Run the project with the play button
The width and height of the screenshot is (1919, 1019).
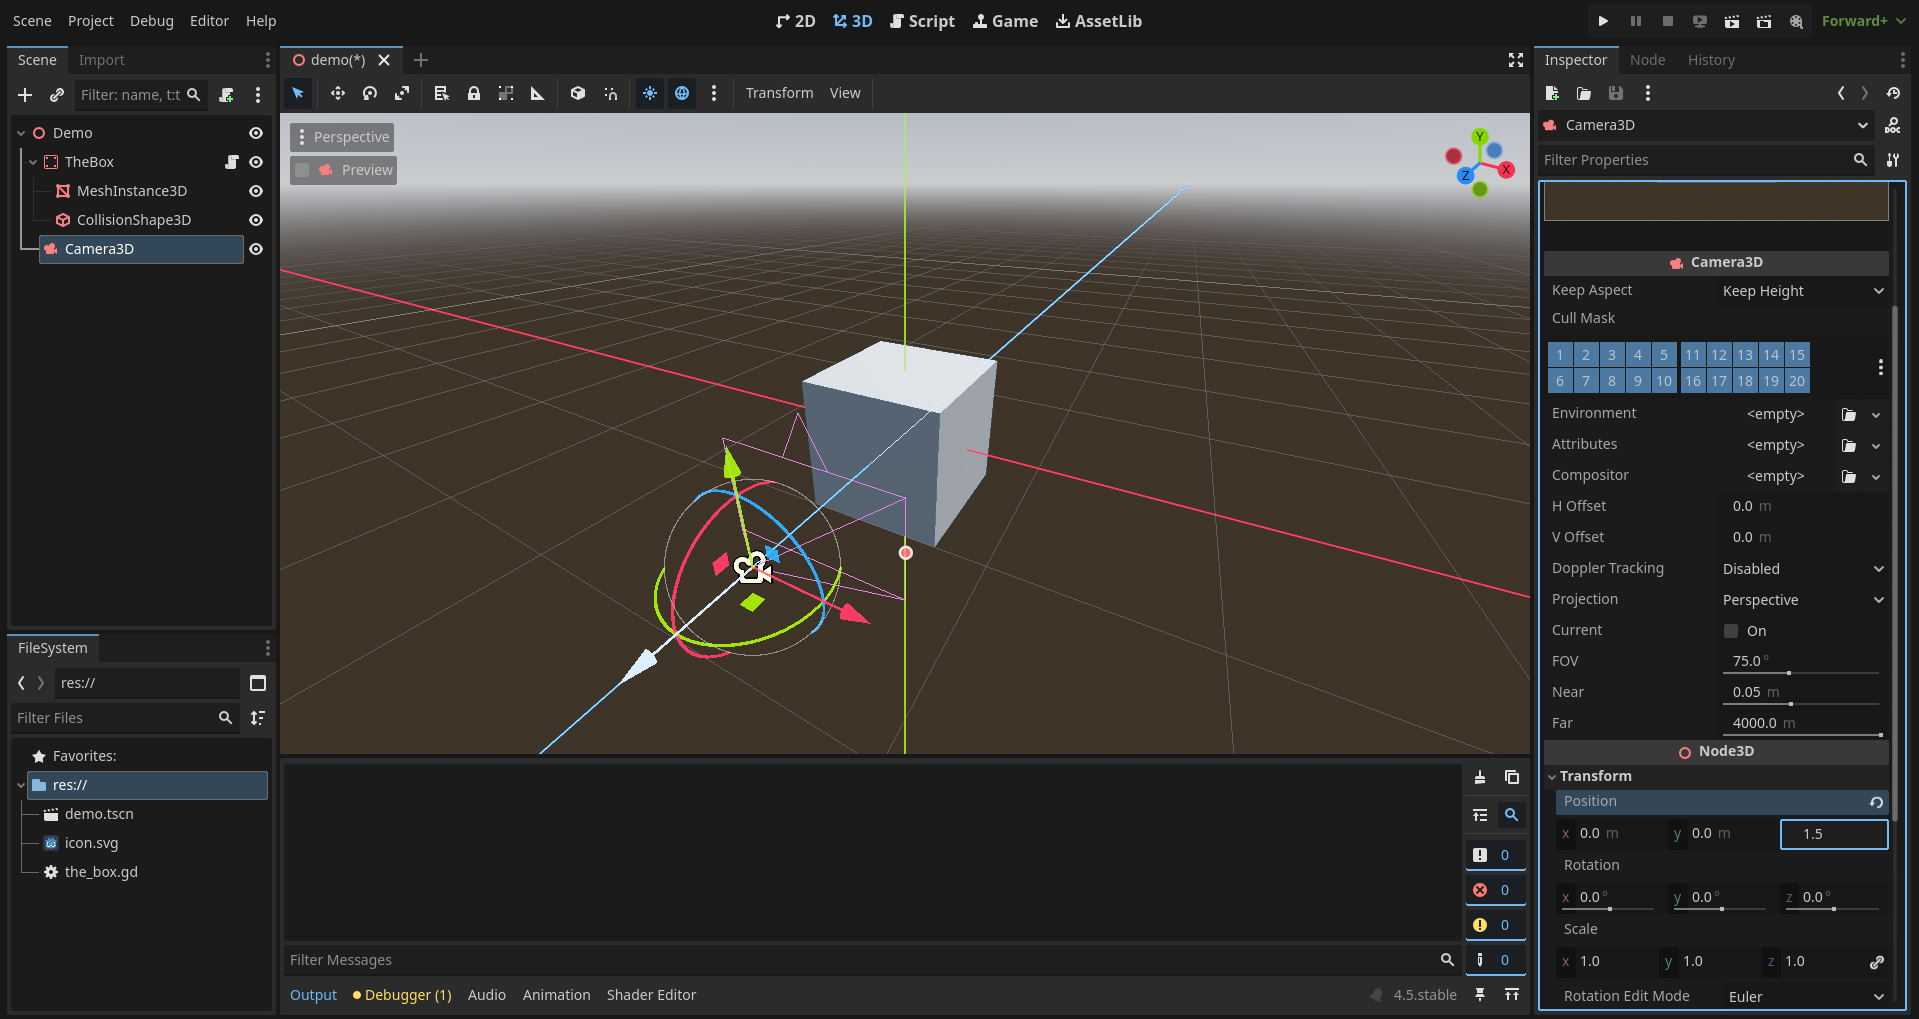[x=1602, y=20]
